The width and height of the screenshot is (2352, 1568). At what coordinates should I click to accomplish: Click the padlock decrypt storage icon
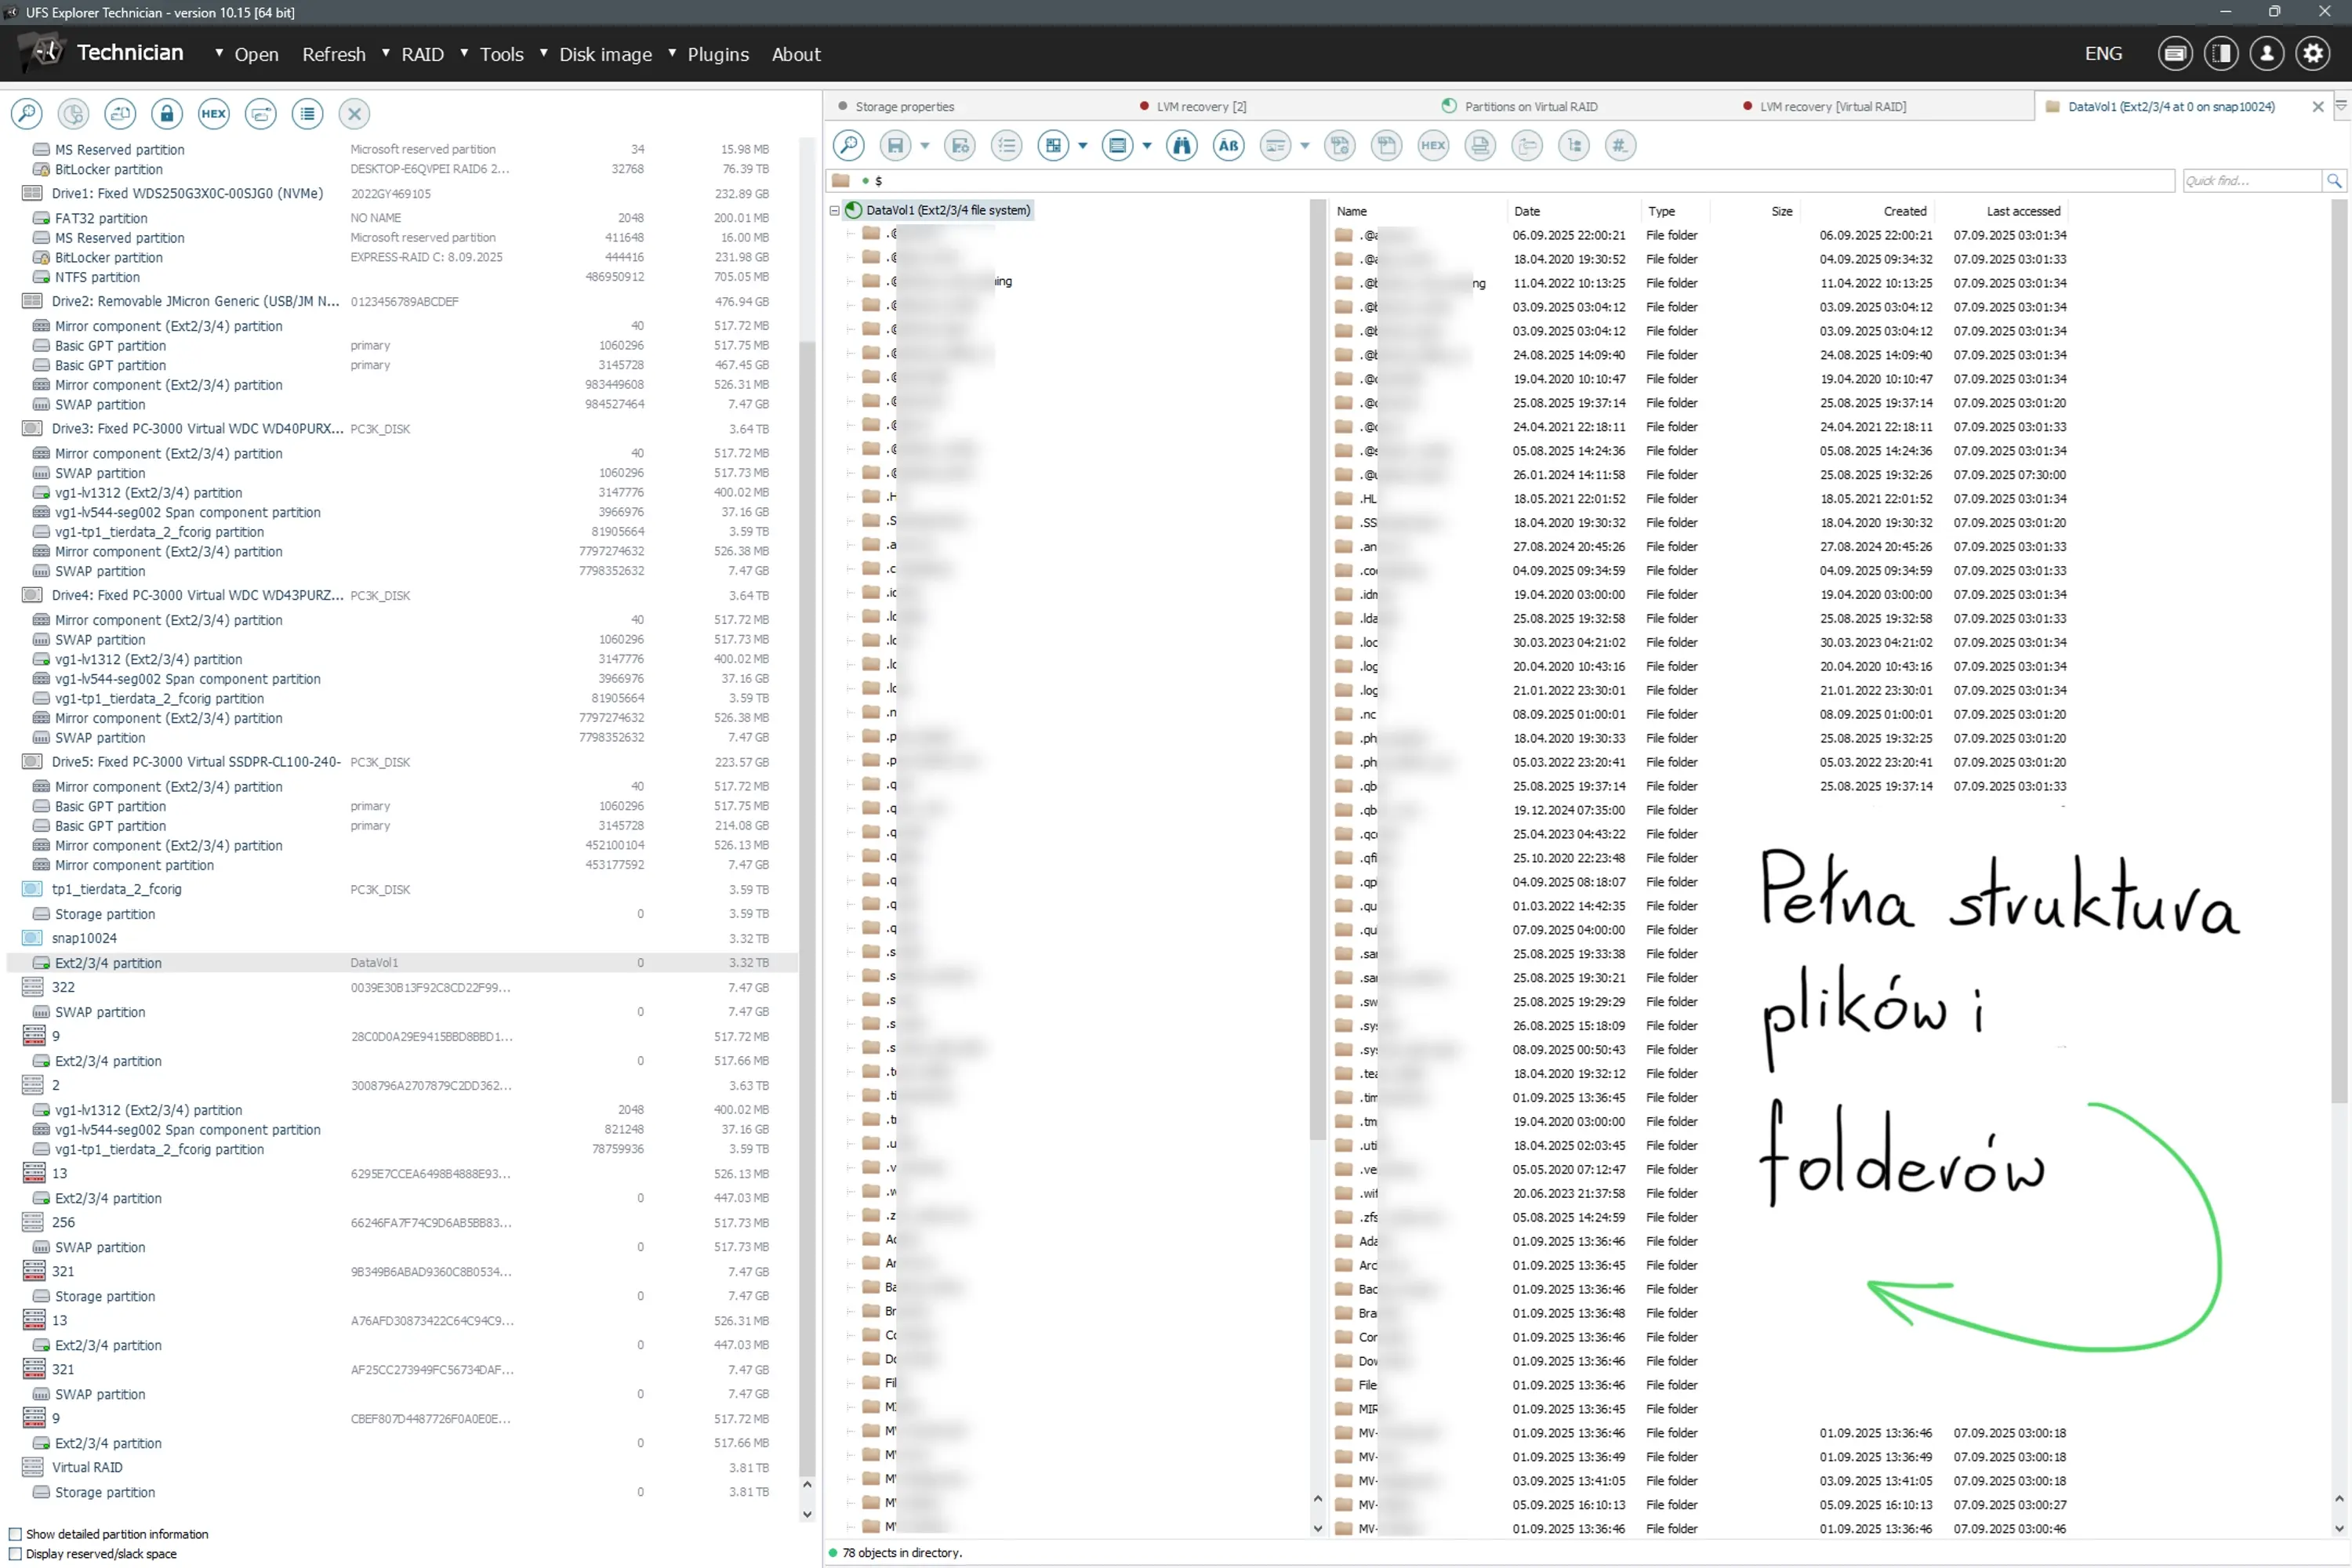pyautogui.click(x=167, y=114)
